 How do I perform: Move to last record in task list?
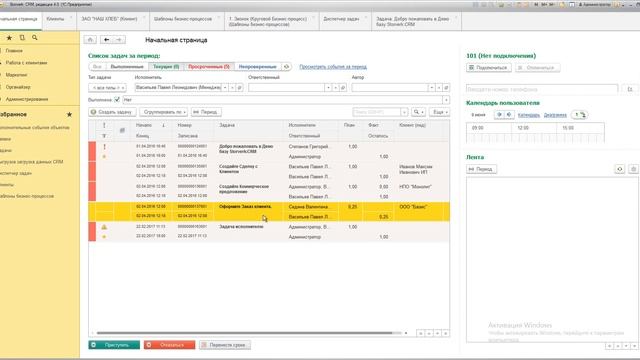pos(446,333)
